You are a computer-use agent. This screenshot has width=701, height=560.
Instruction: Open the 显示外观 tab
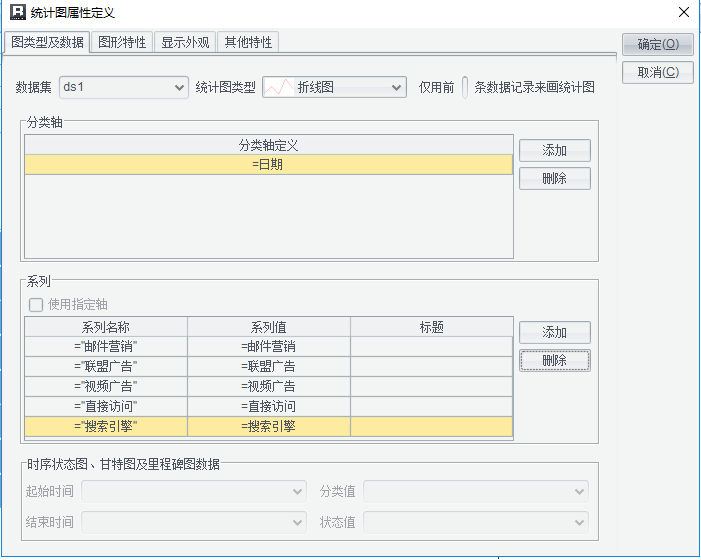pos(185,42)
